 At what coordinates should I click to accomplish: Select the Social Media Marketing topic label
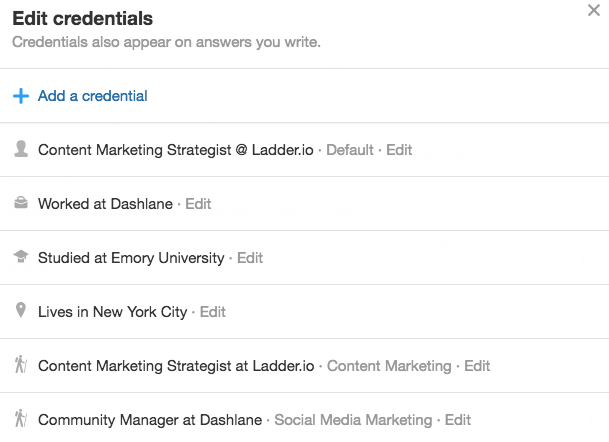(x=353, y=420)
